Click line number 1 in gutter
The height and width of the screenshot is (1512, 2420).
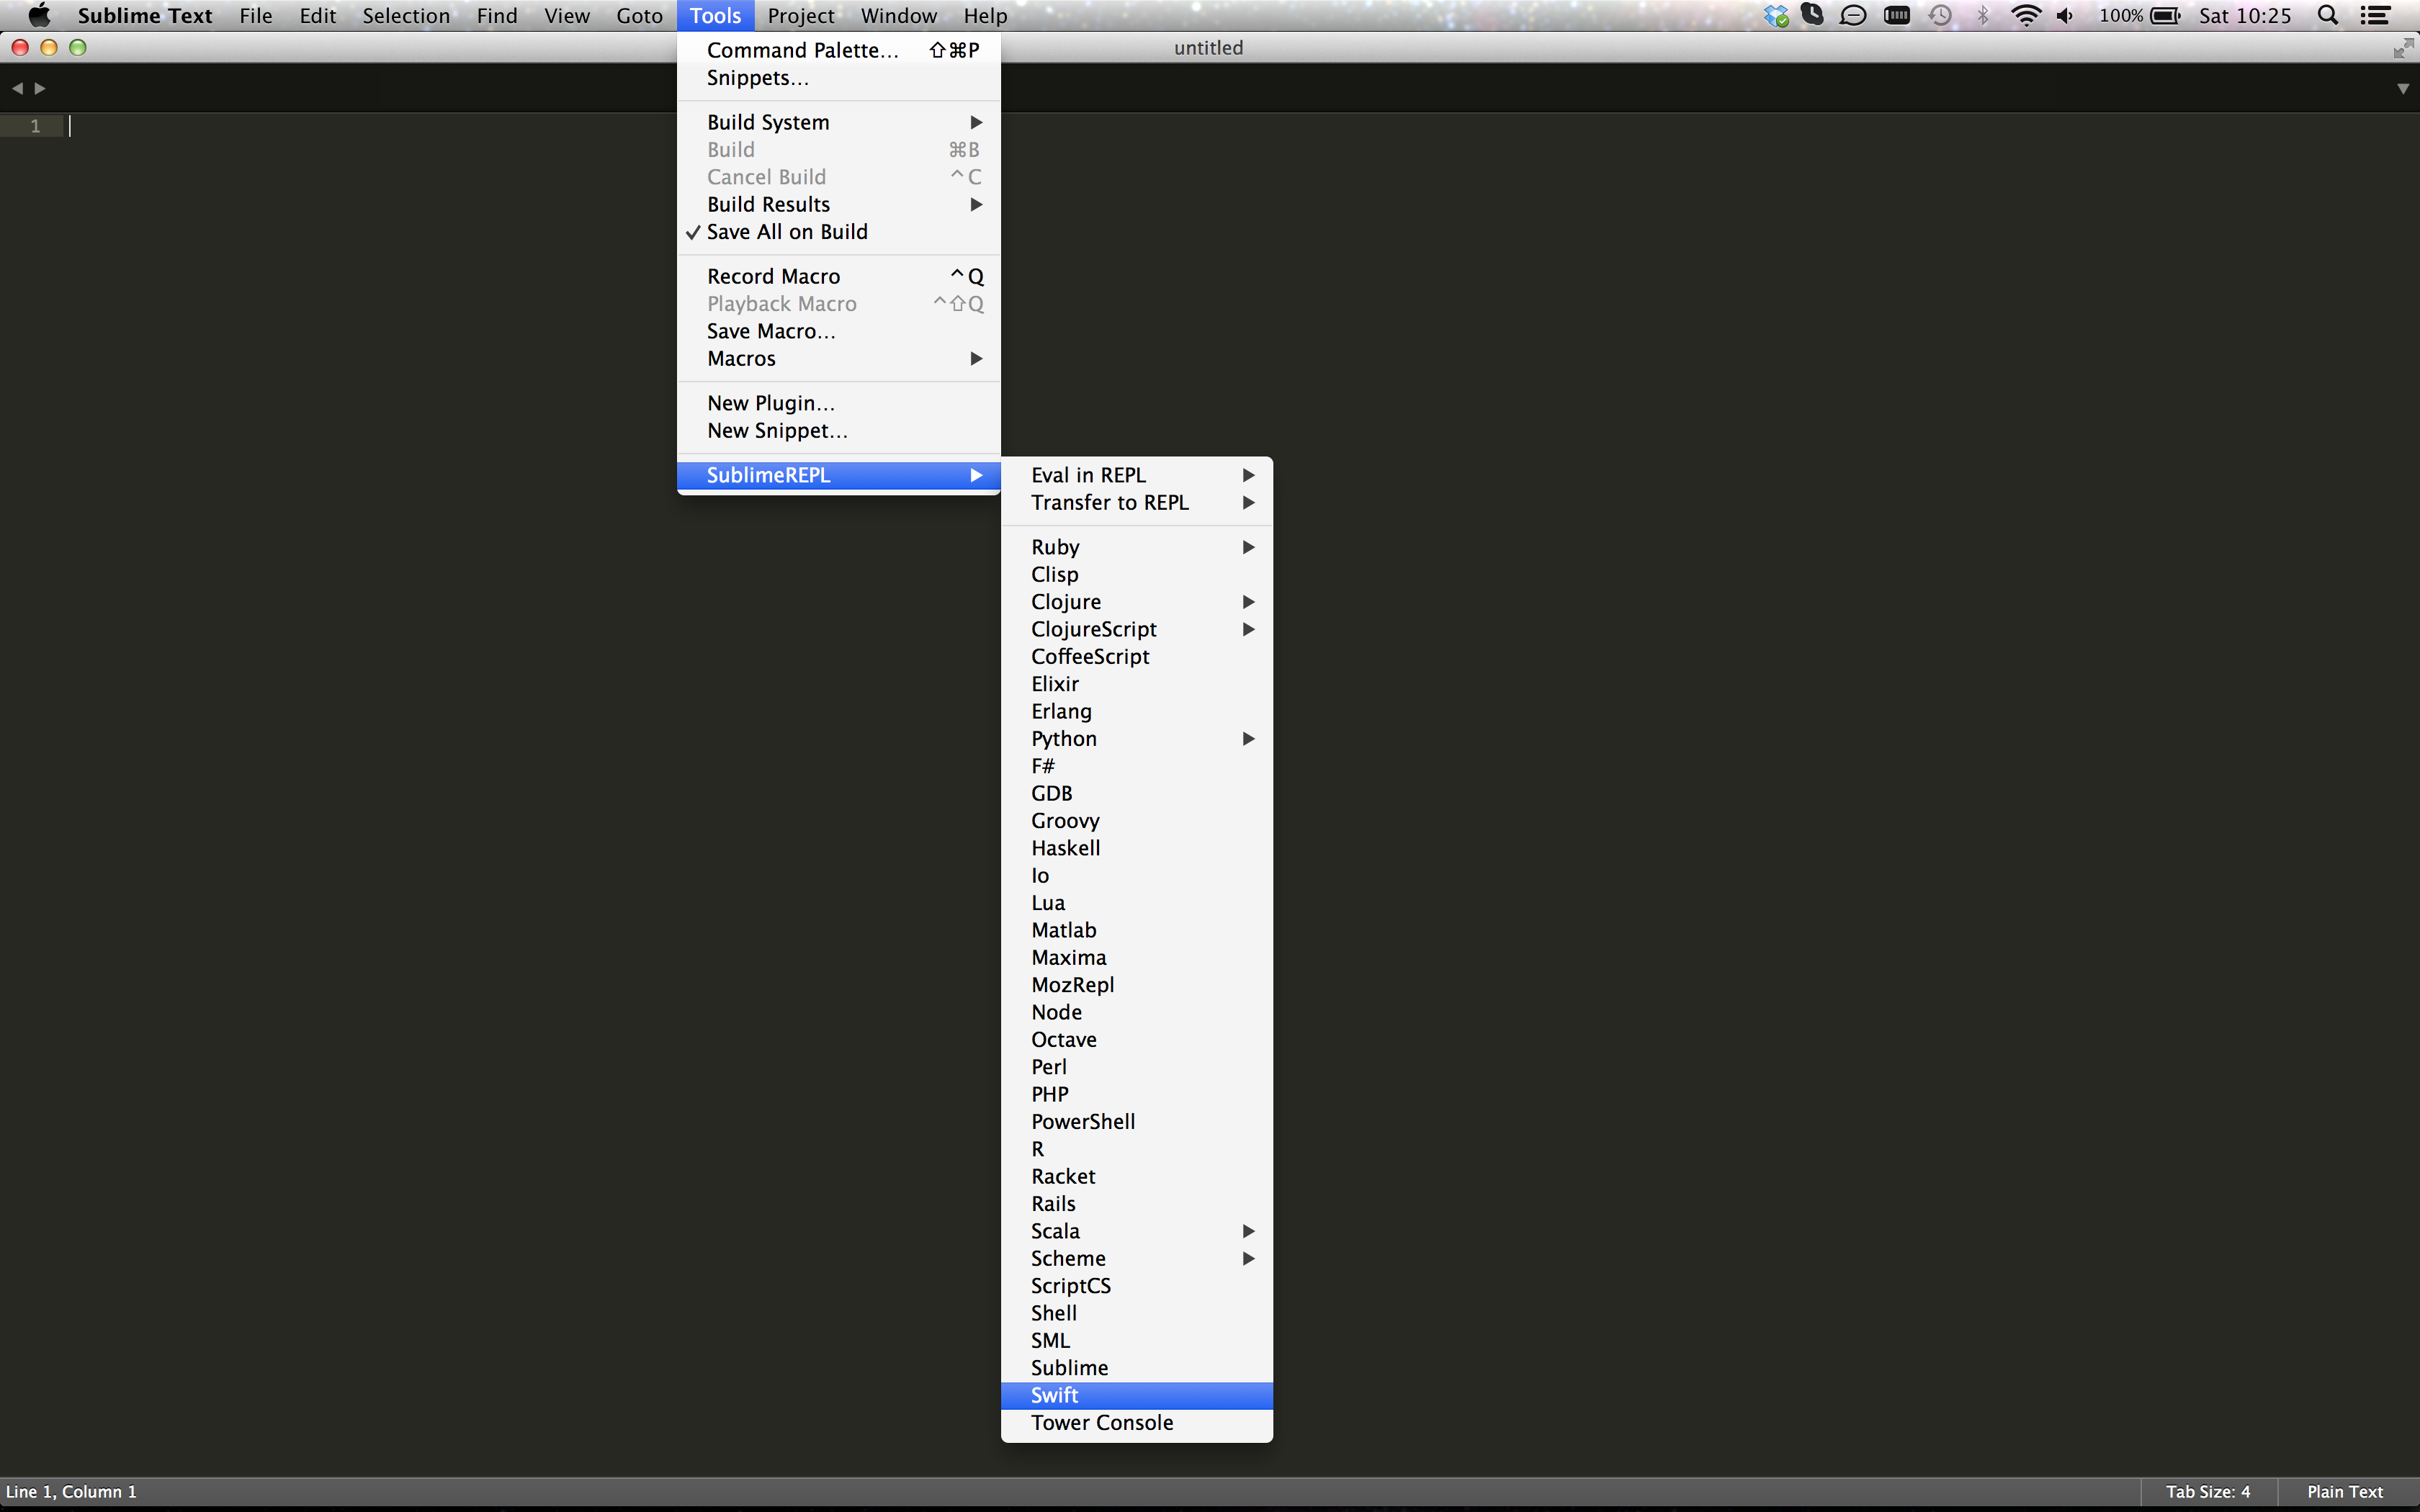point(35,126)
